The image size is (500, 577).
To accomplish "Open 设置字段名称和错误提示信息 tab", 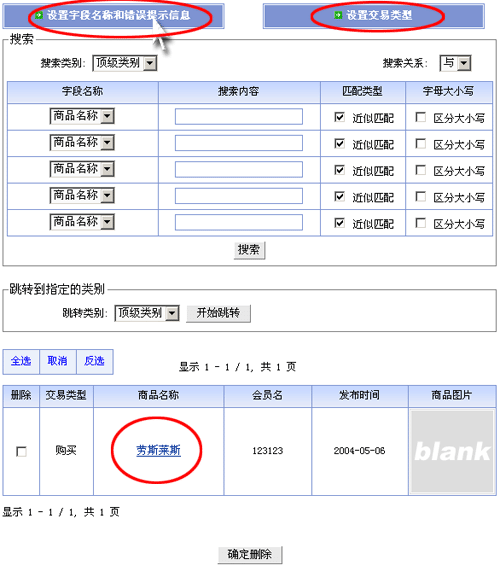I will pyautogui.click(x=113, y=16).
